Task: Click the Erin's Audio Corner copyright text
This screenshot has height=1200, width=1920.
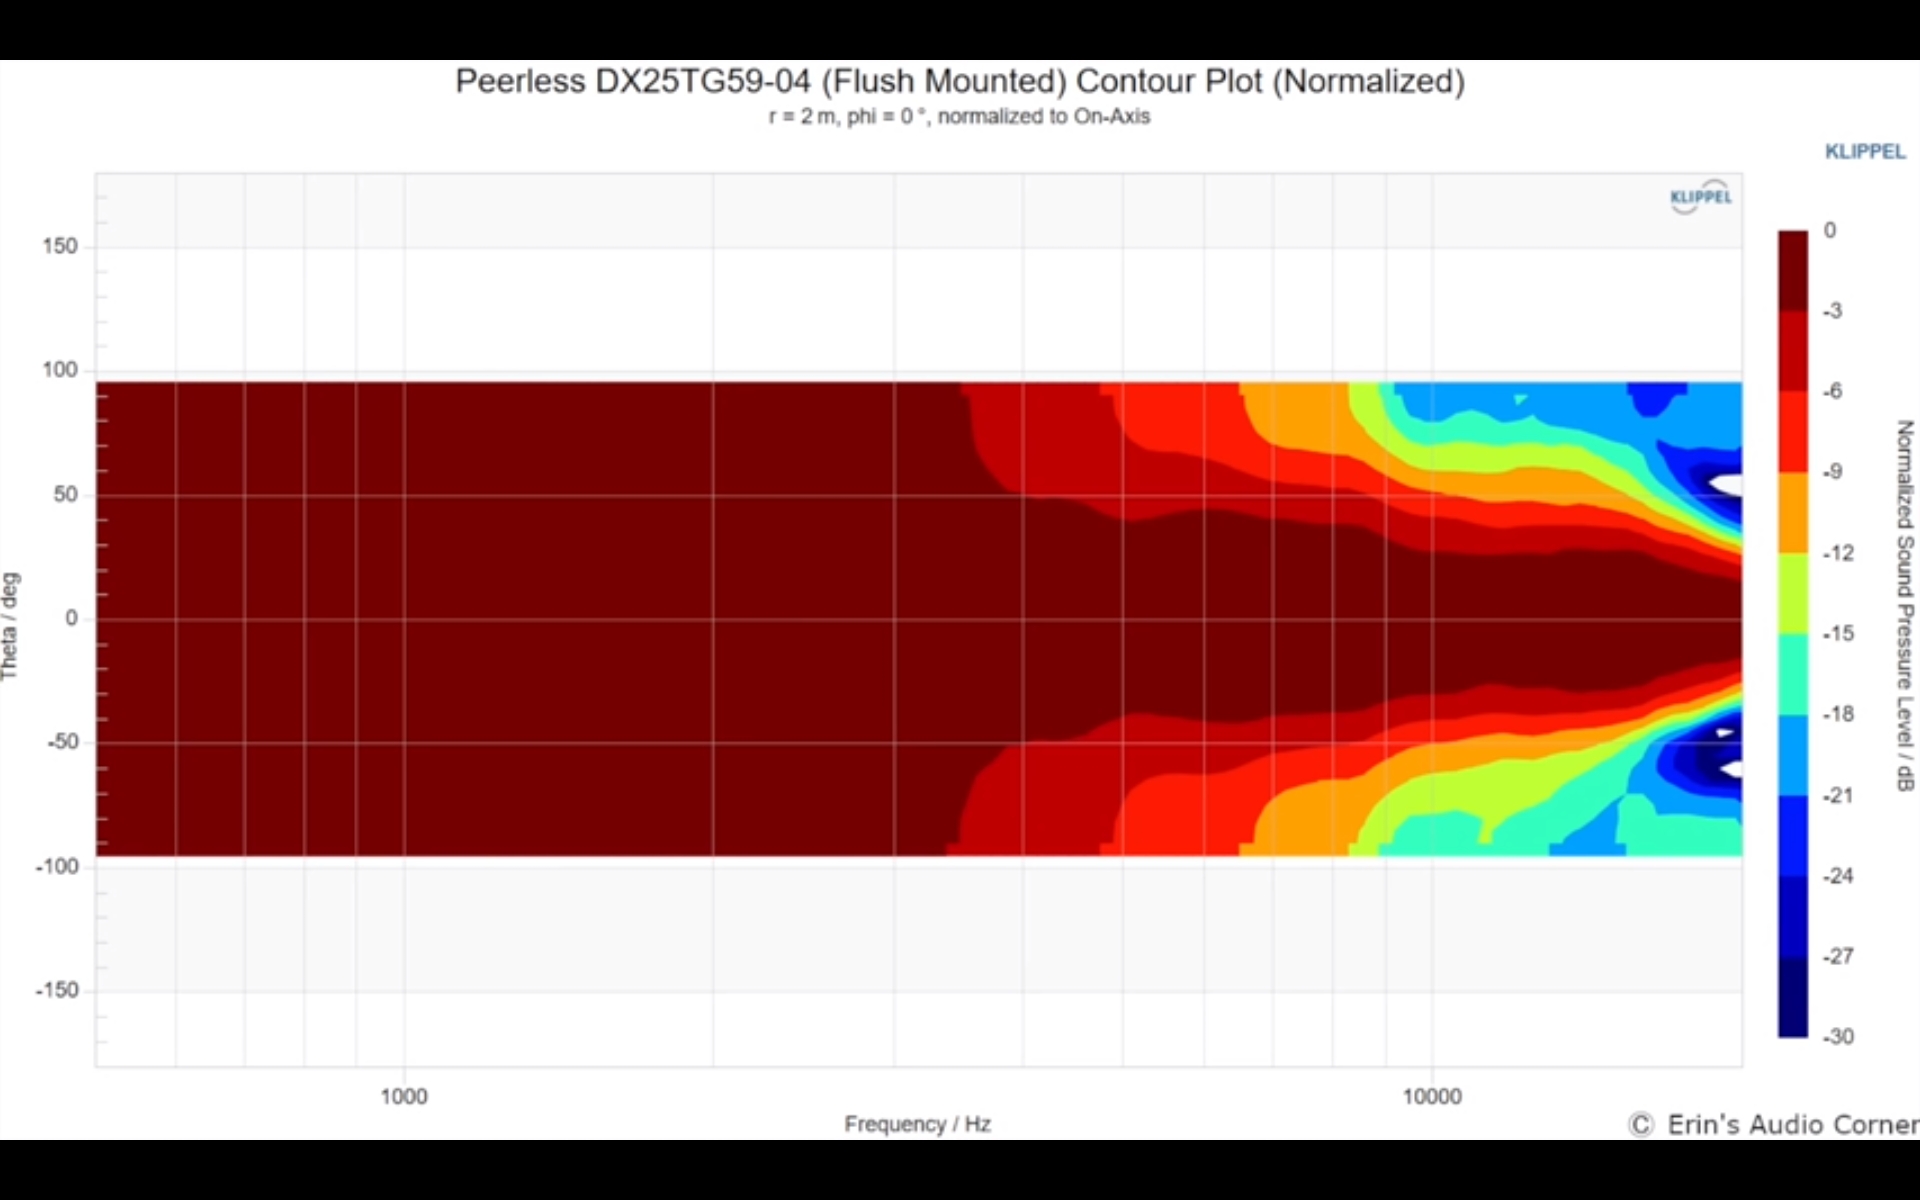Action: point(1774,1125)
